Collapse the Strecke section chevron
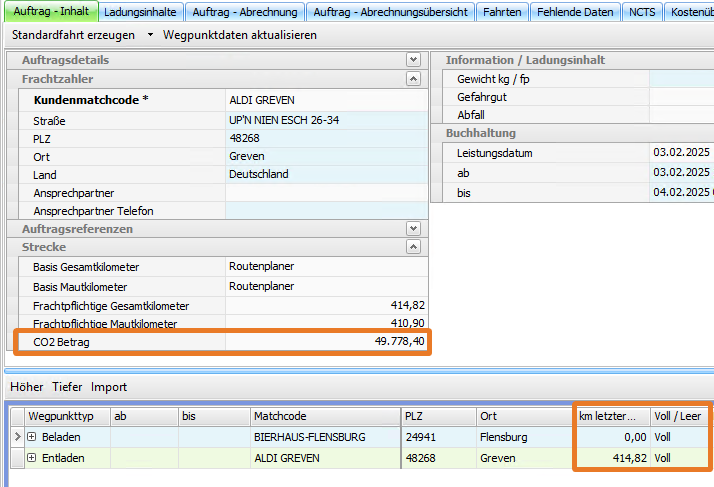The image size is (714, 487). click(413, 247)
